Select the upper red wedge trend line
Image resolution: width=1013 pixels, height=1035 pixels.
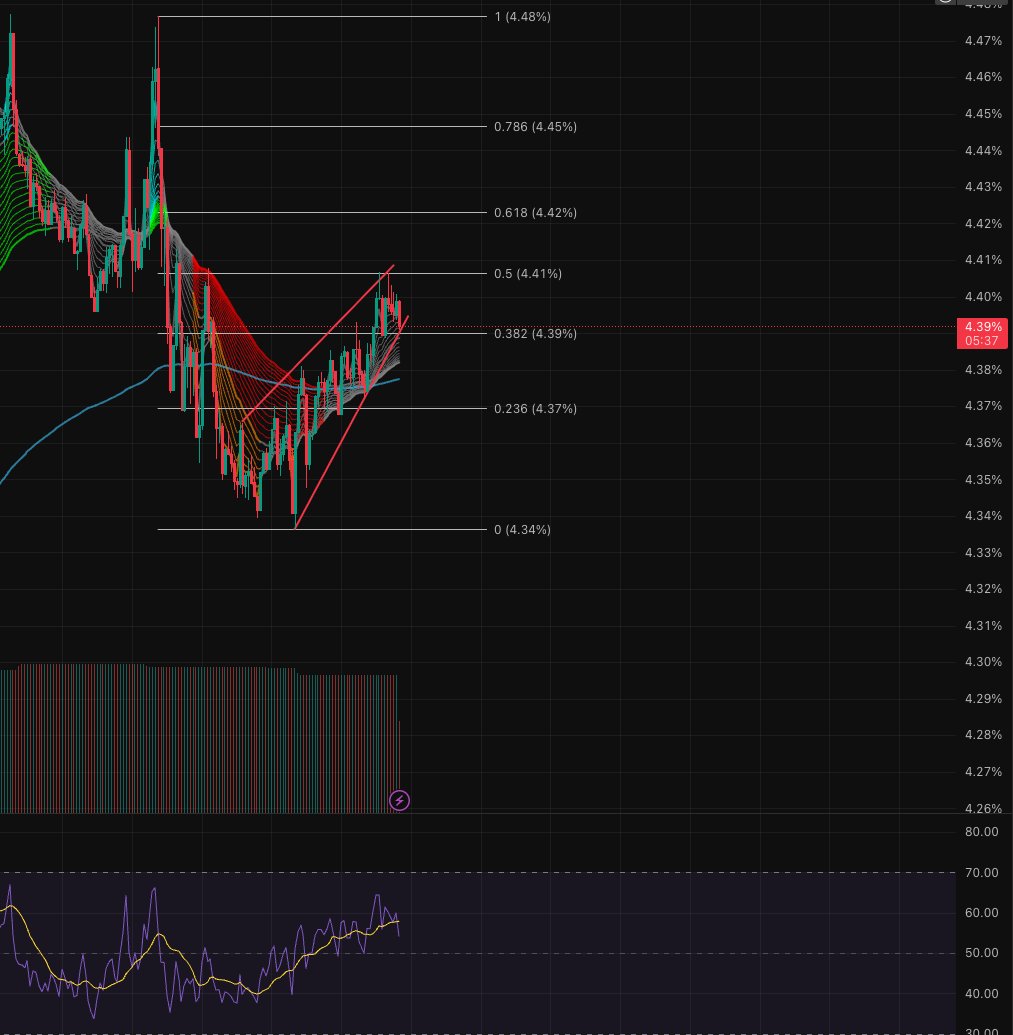[318, 343]
